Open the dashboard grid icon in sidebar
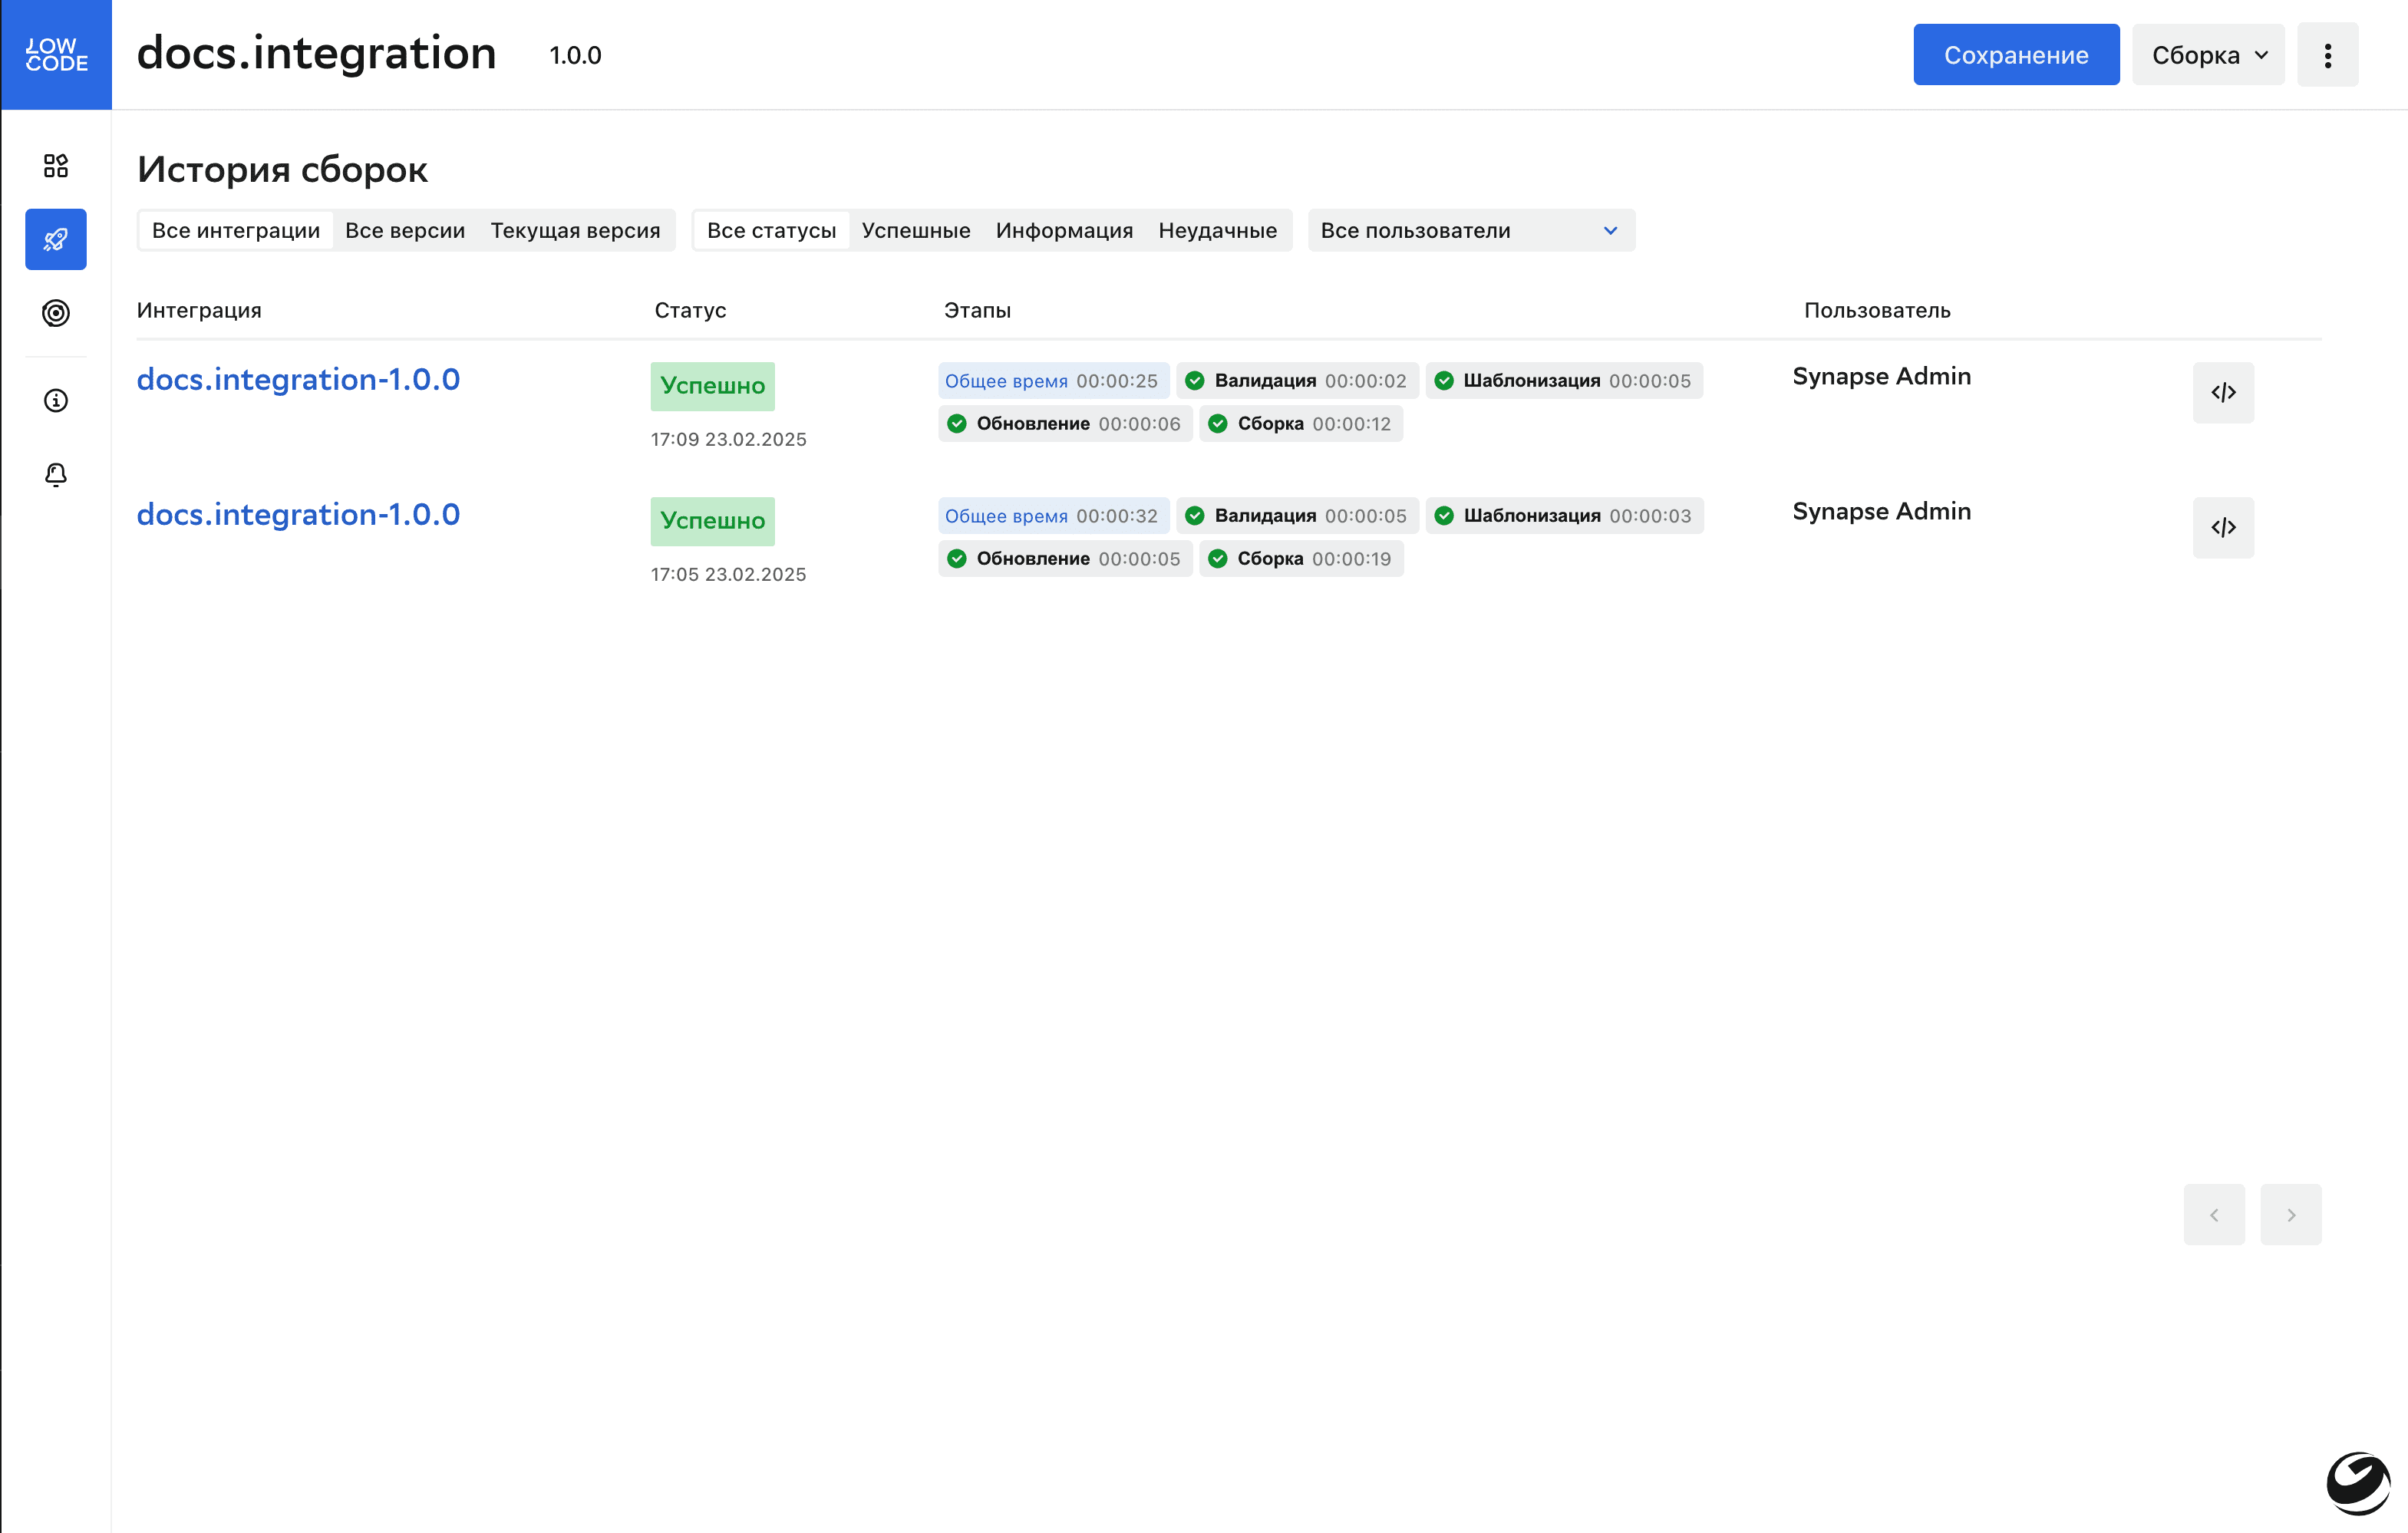The height and width of the screenshot is (1533, 2408). [x=56, y=166]
